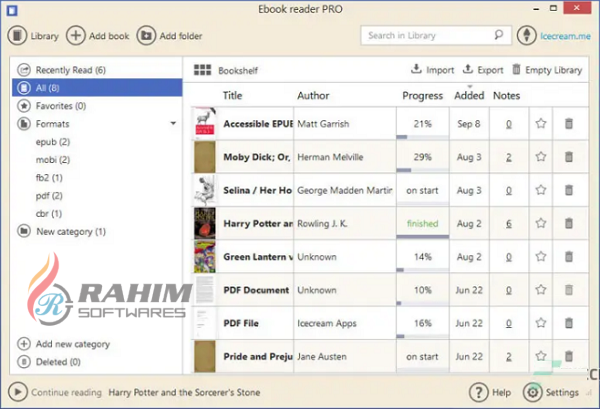This screenshot has height=409, width=600.
Task: Collapse the Formats section arrow
Action: pos(173,123)
